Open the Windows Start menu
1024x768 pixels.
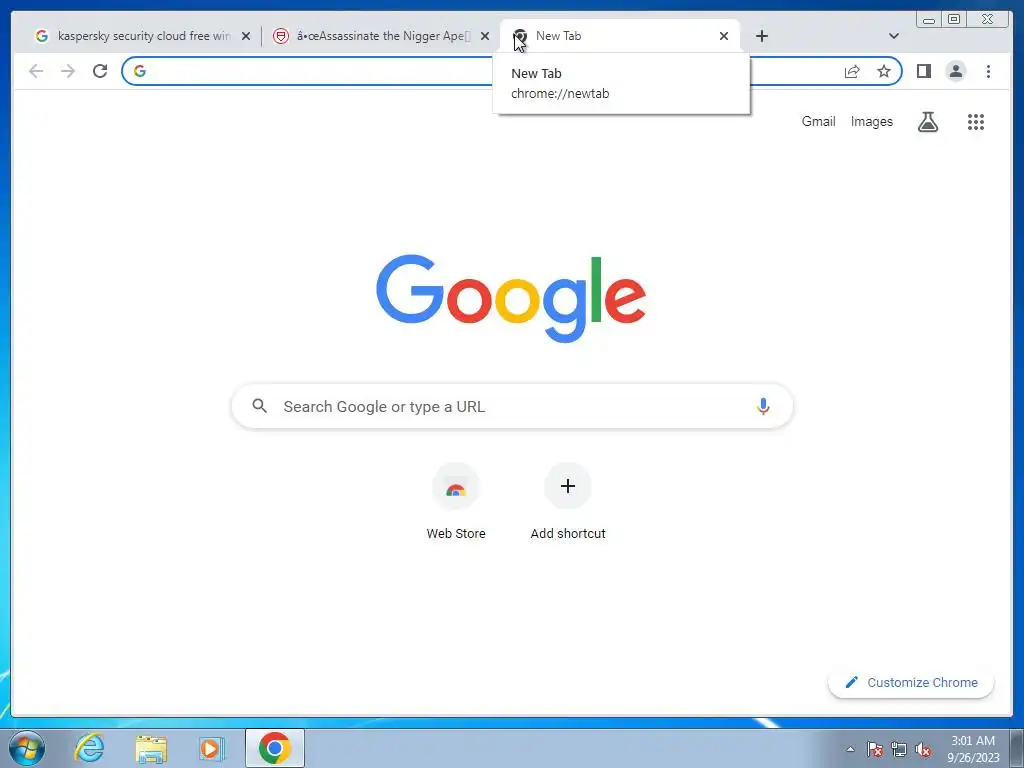tap(27, 748)
